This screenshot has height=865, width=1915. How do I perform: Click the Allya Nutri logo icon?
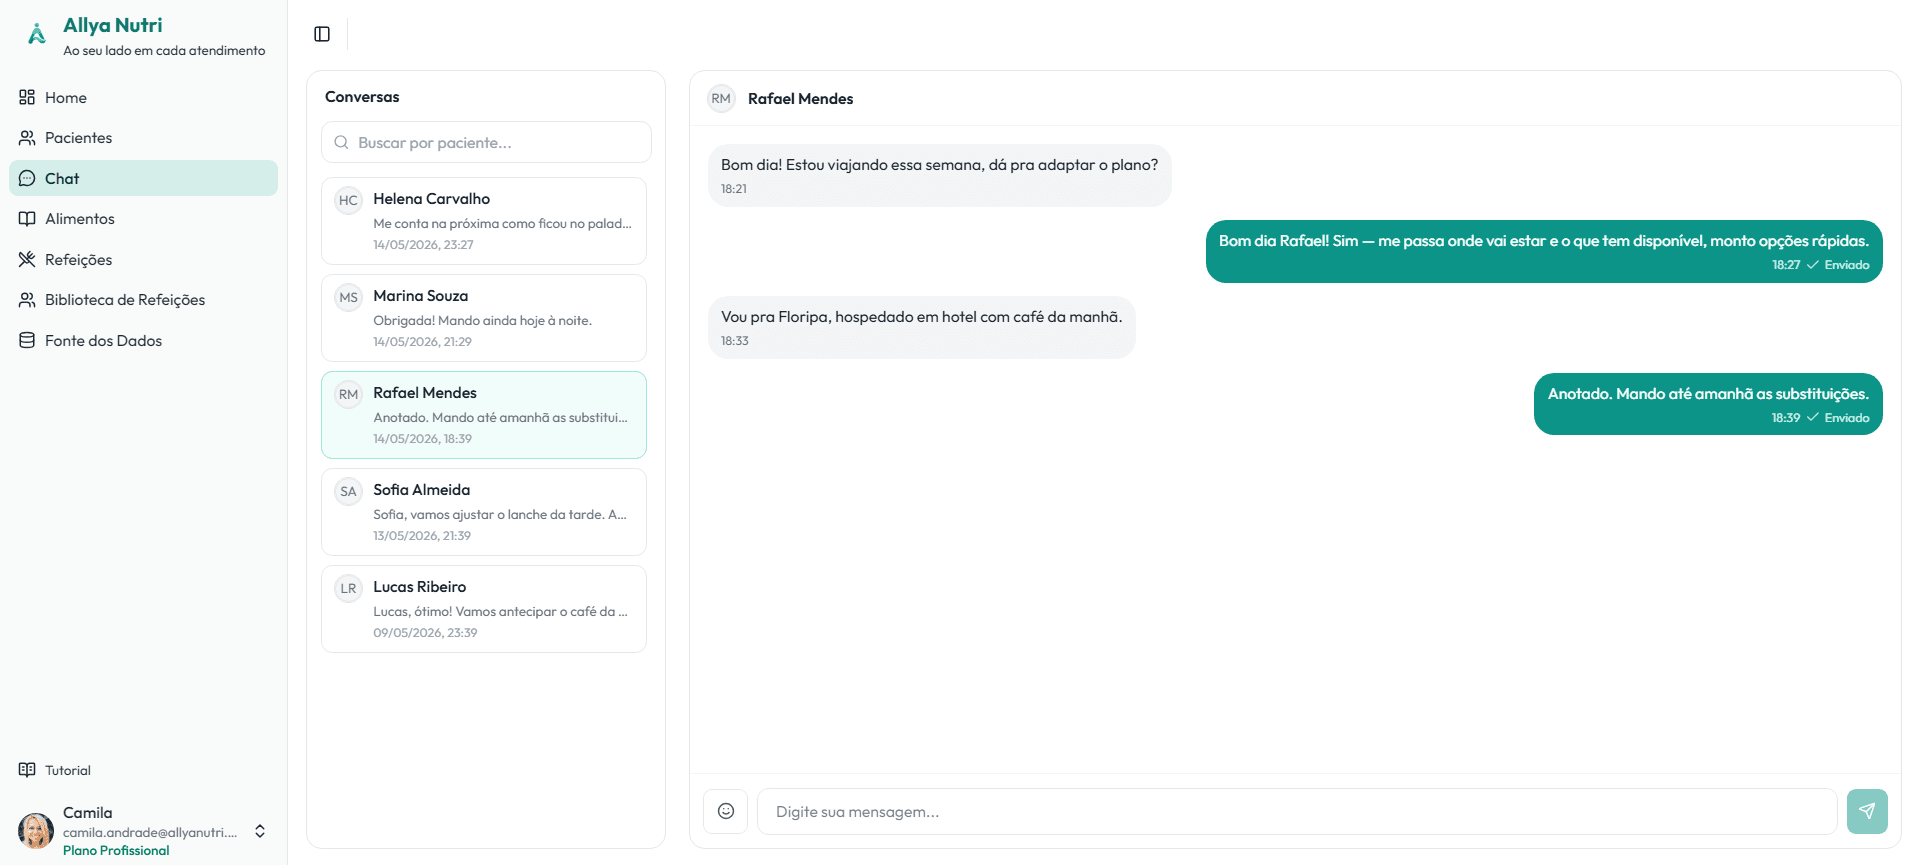pyautogui.click(x=37, y=34)
